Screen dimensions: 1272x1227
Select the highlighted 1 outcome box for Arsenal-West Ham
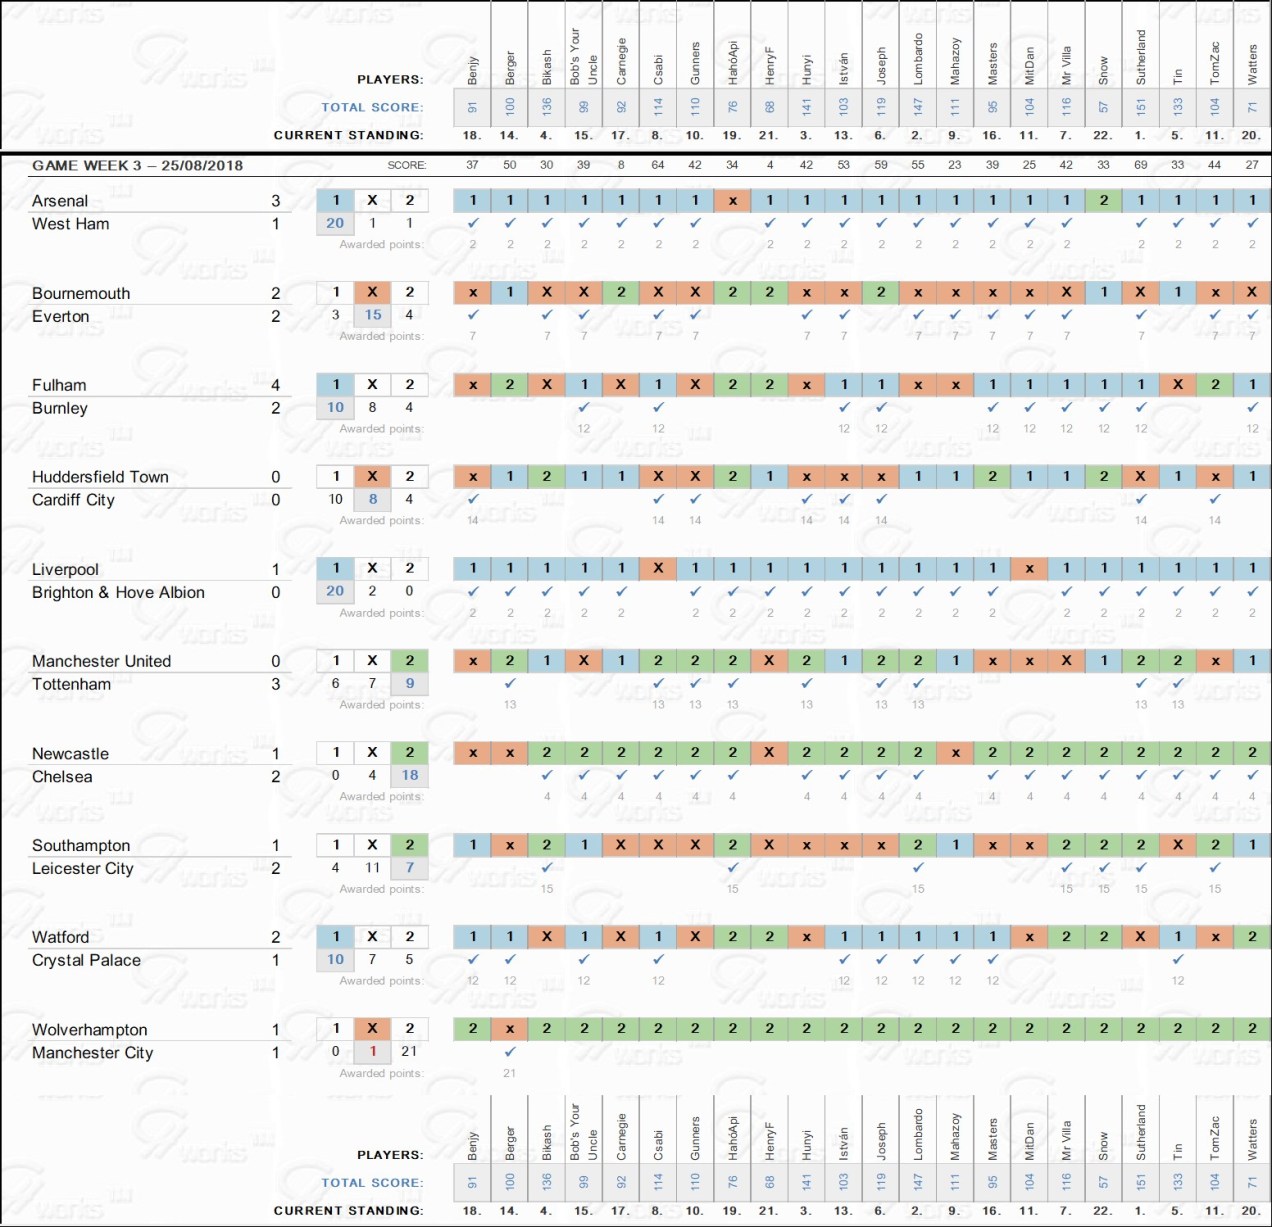coord(336,200)
